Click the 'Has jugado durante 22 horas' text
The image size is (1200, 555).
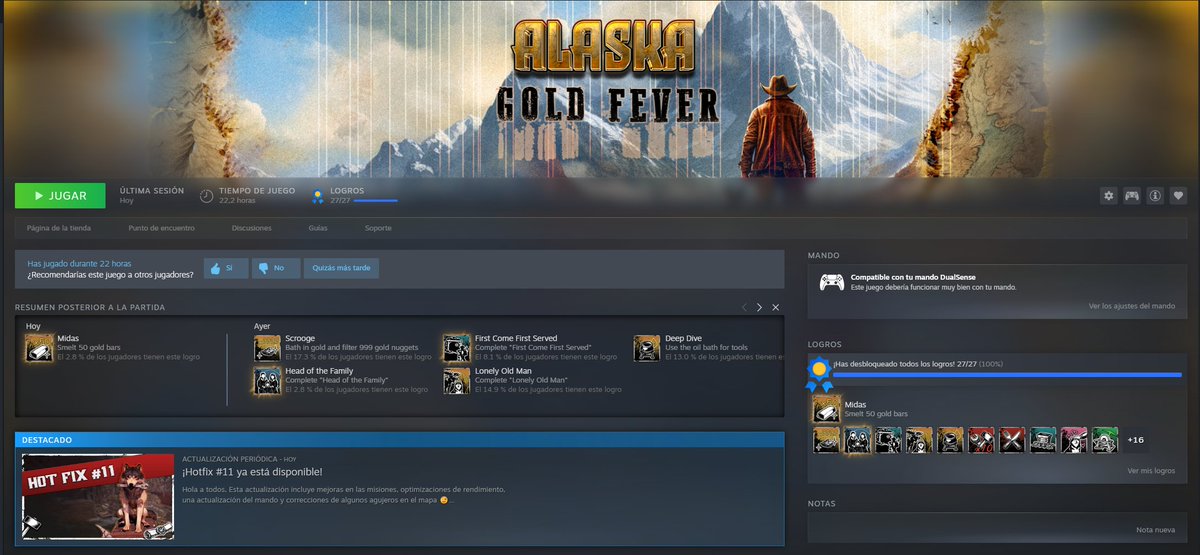pyautogui.click(x=79, y=263)
